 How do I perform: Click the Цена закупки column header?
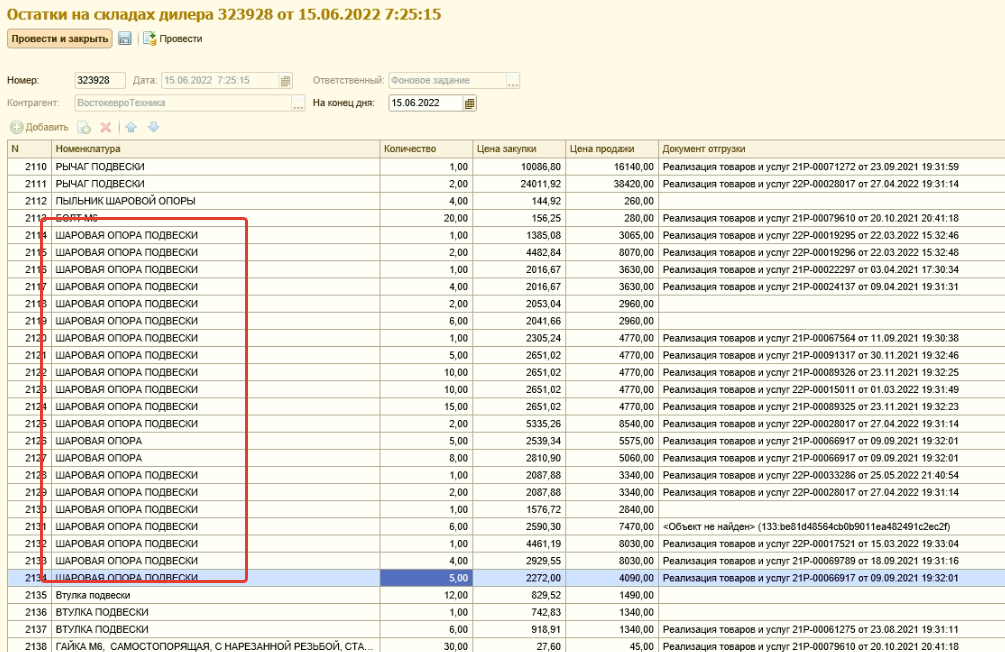(518, 149)
